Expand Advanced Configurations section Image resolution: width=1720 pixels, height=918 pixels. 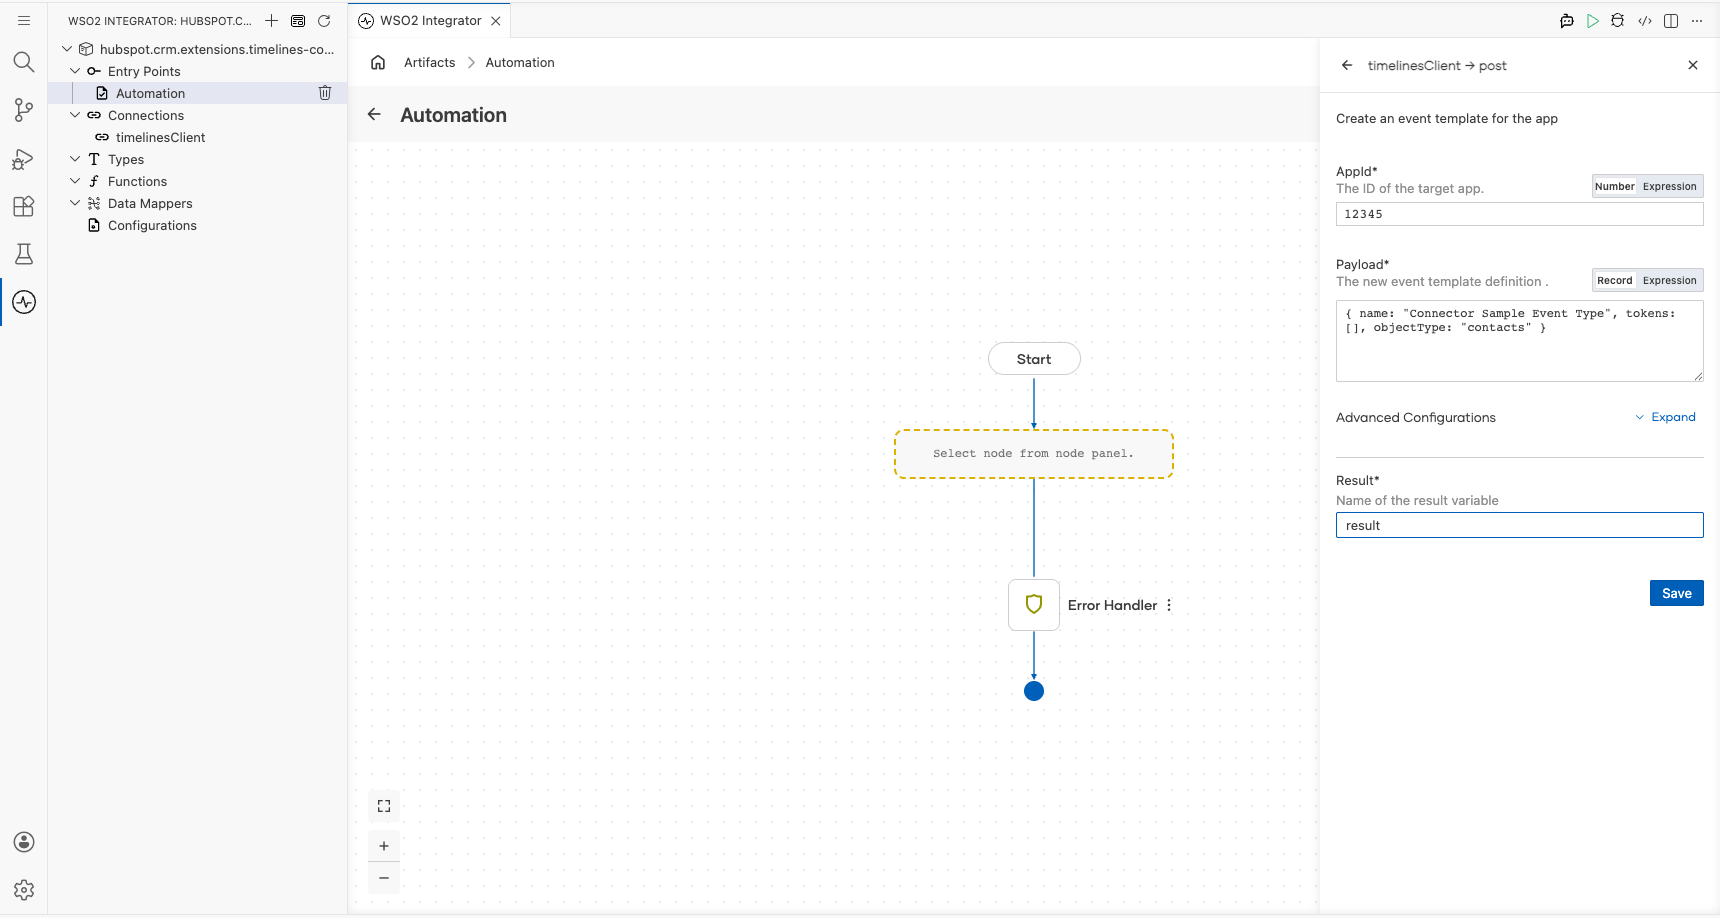pyautogui.click(x=1666, y=417)
